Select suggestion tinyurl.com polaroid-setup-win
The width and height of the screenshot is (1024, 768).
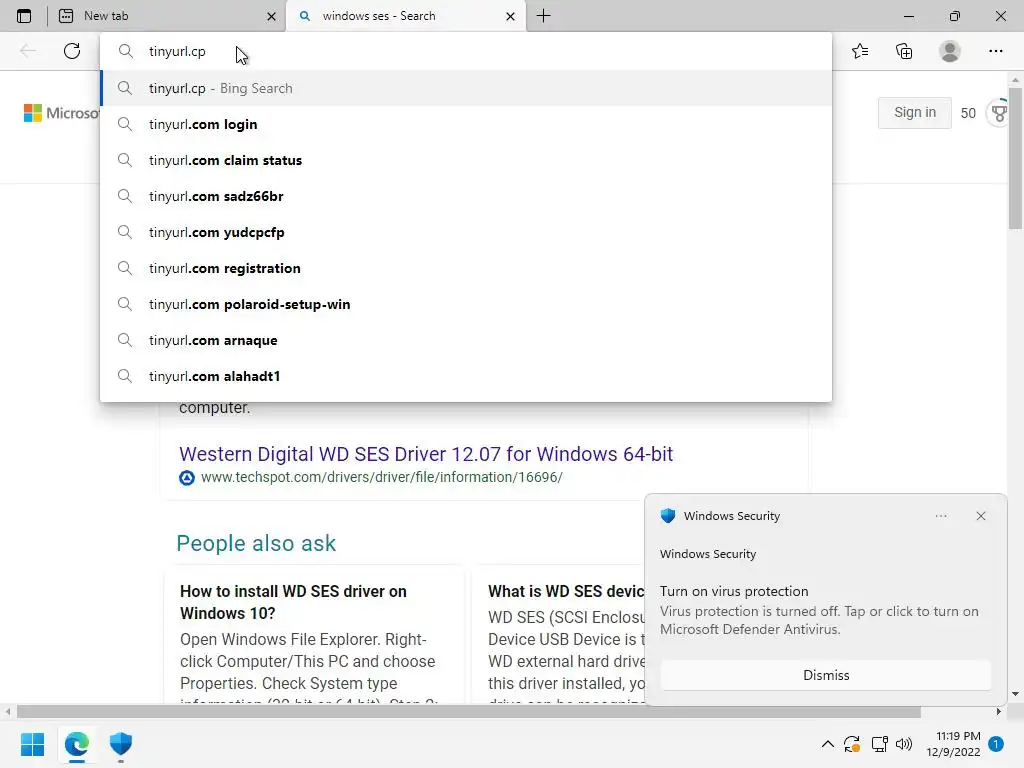point(466,304)
